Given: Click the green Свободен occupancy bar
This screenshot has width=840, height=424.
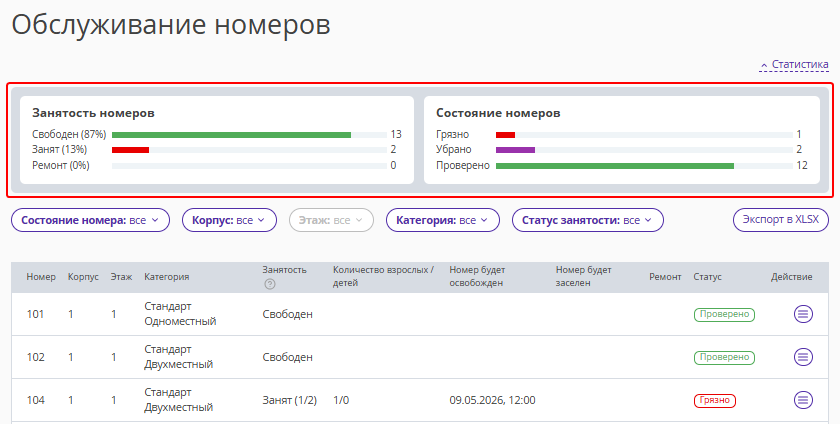Looking at the screenshot, I should point(231,135).
